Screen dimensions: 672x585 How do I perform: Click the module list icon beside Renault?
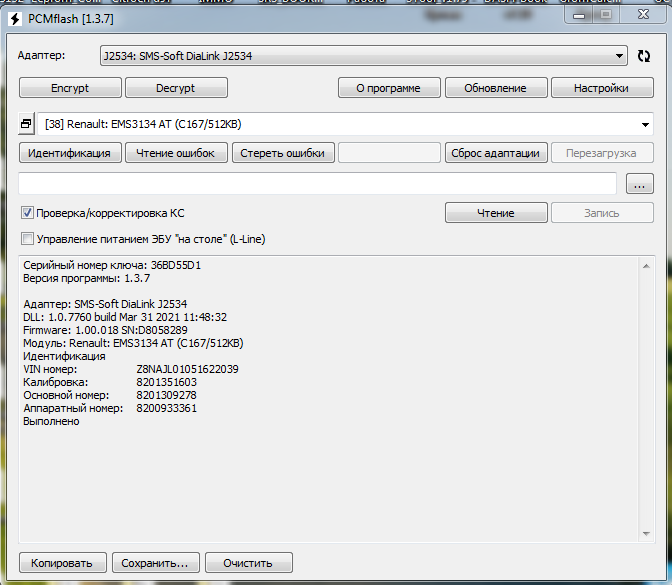26,124
